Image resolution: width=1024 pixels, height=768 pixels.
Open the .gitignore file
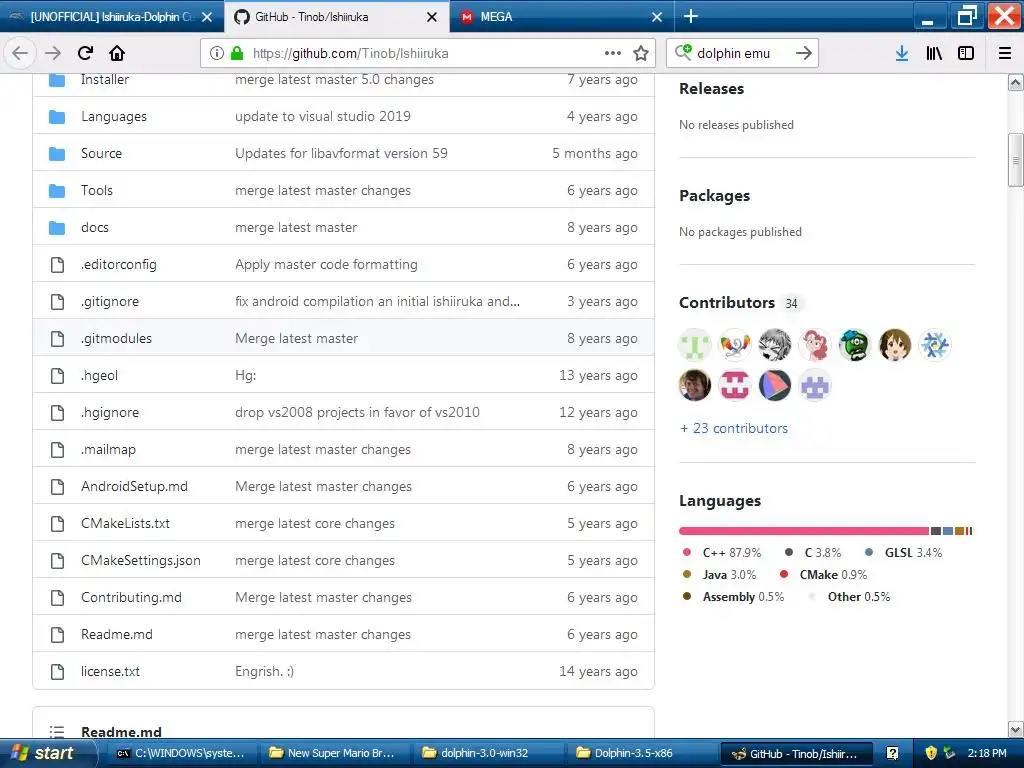[110, 301]
